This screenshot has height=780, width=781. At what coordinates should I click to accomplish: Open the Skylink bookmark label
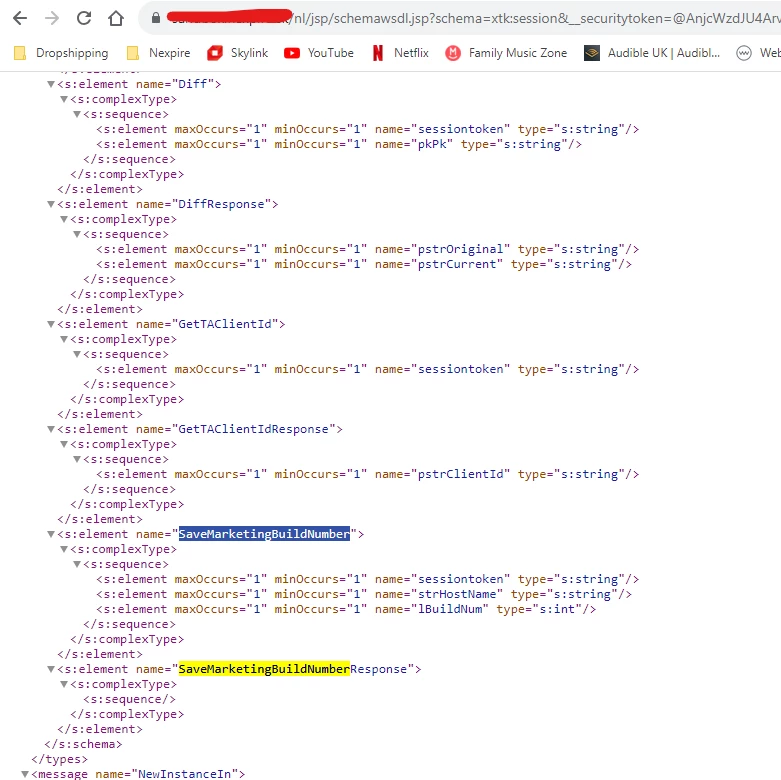pos(249,53)
